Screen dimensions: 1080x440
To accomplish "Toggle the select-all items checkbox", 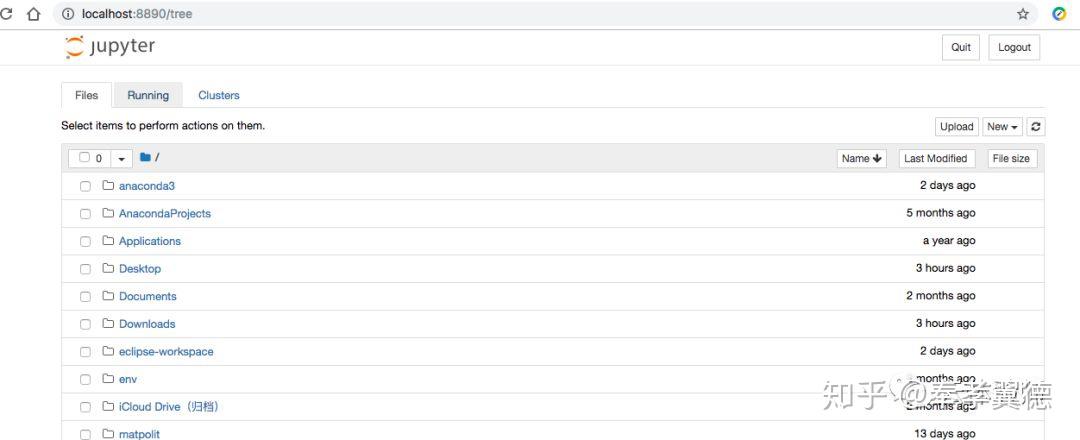I will click(85, 158).
